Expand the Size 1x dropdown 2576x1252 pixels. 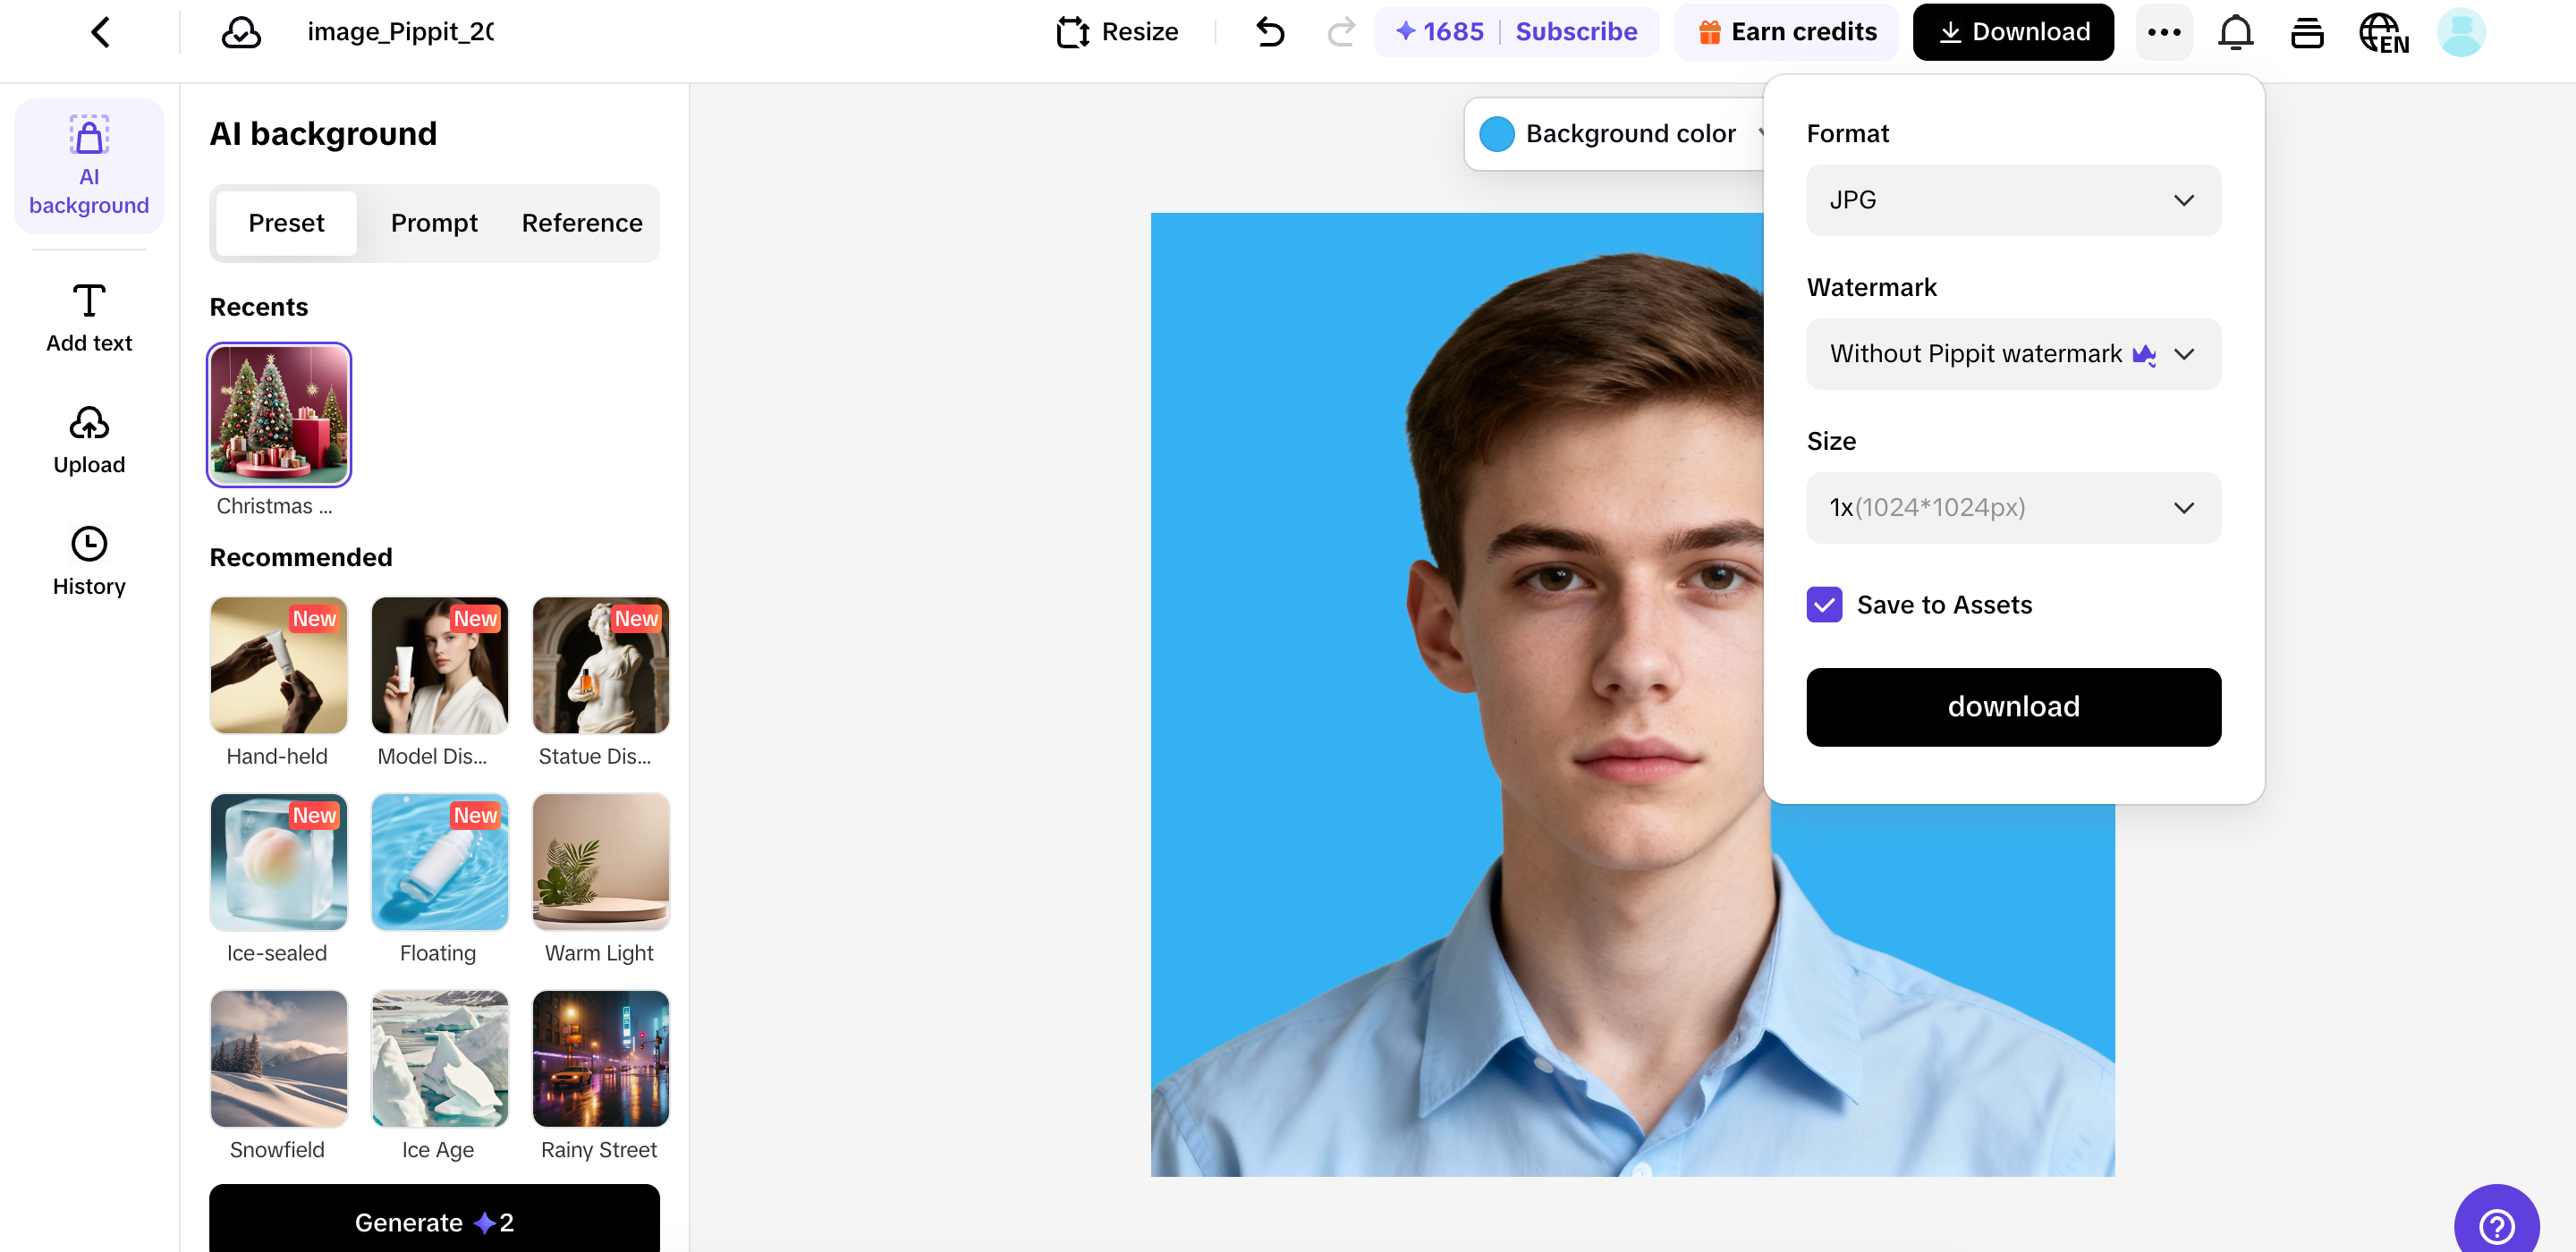[x=2013, y=508]
